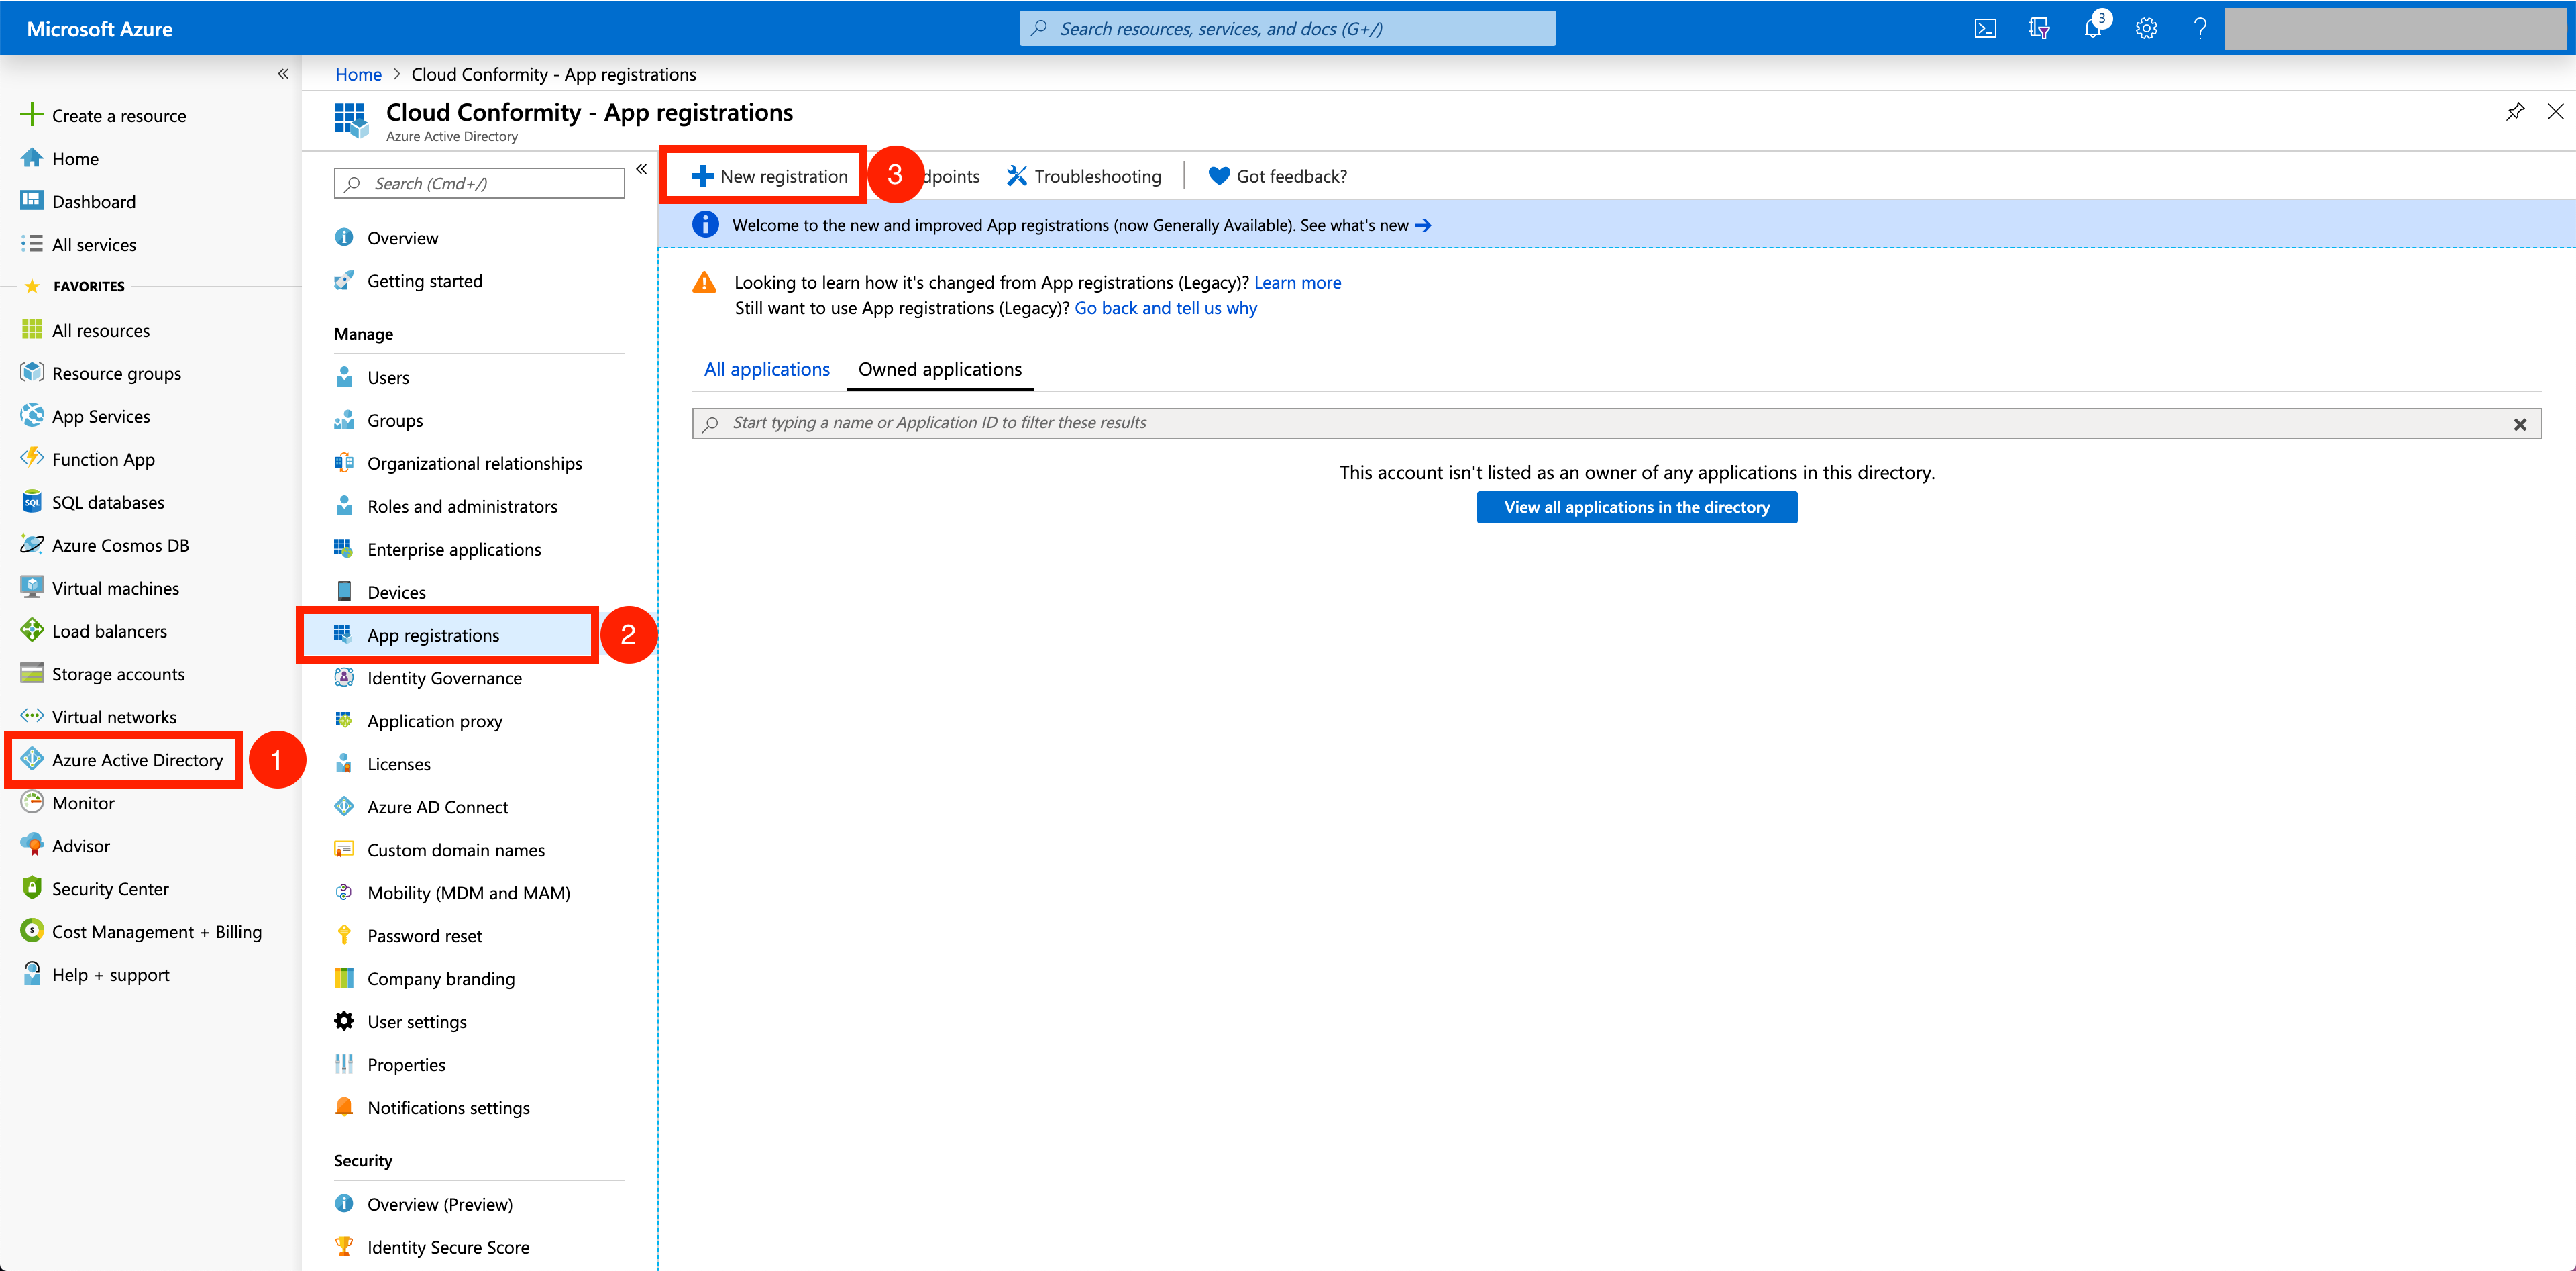
Task: Click the search resources field at top
Action: coord(1287,28)
